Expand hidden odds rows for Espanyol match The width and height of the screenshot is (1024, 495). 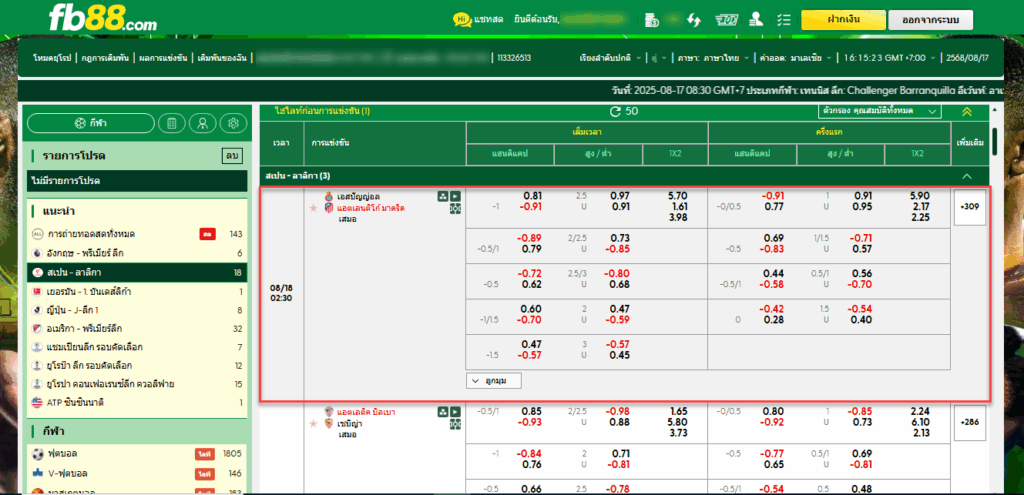[494, 380]
